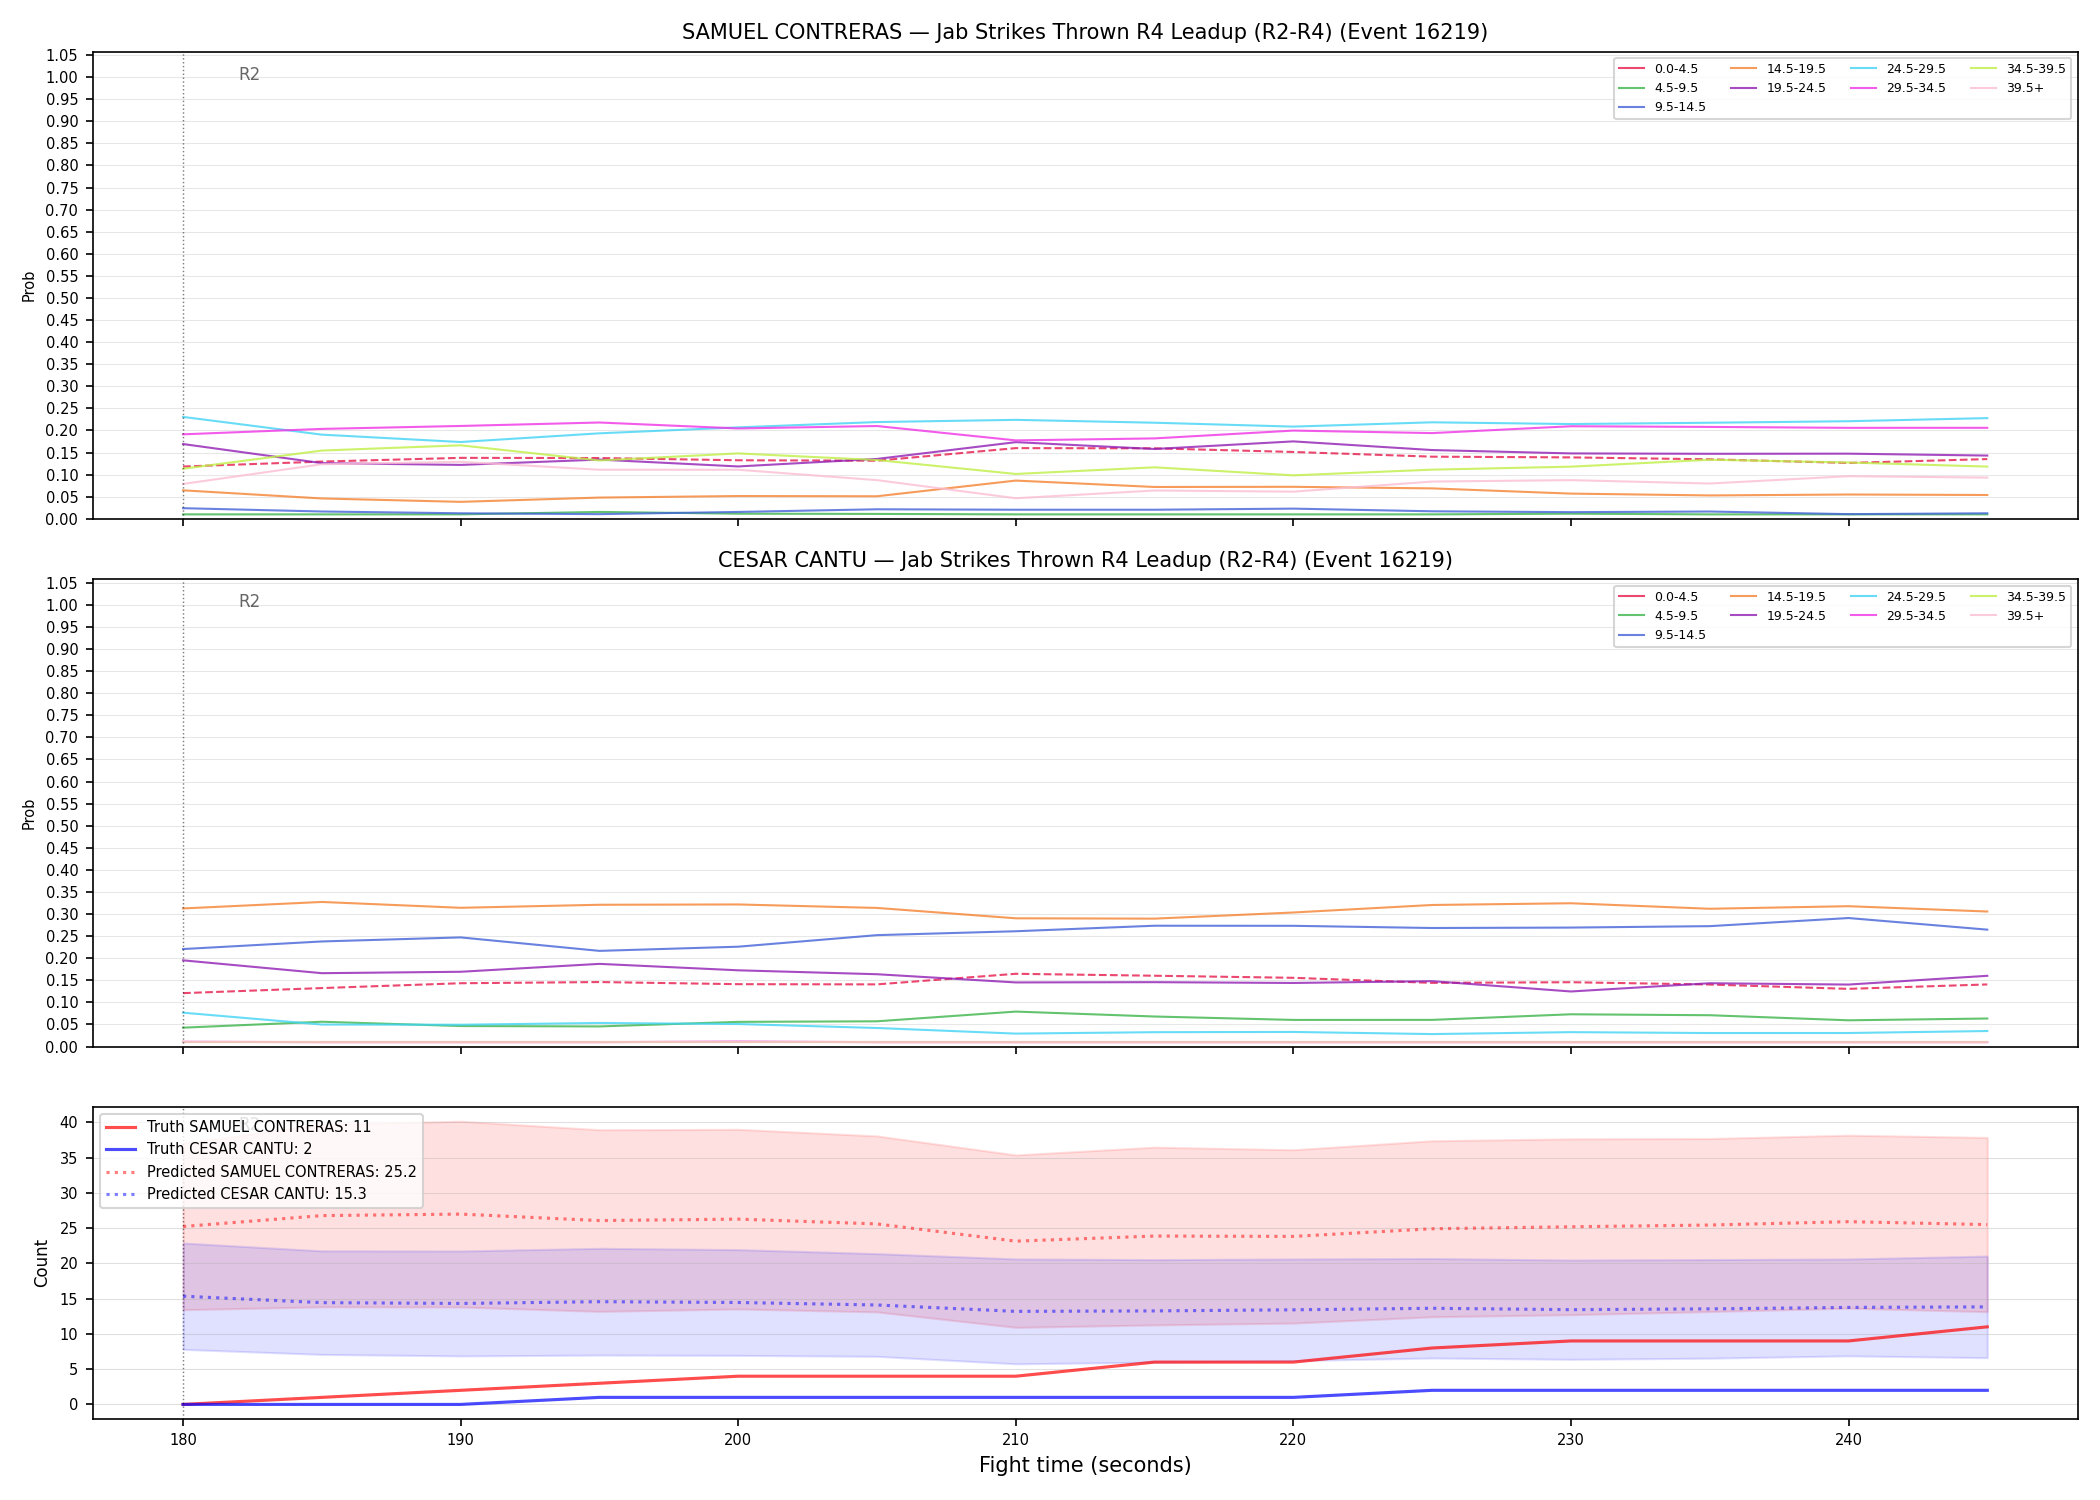Screen dimensions: 2100x1500
Task: Click the 230 tick on fight time axis
Action: tap(1570, 1439)
